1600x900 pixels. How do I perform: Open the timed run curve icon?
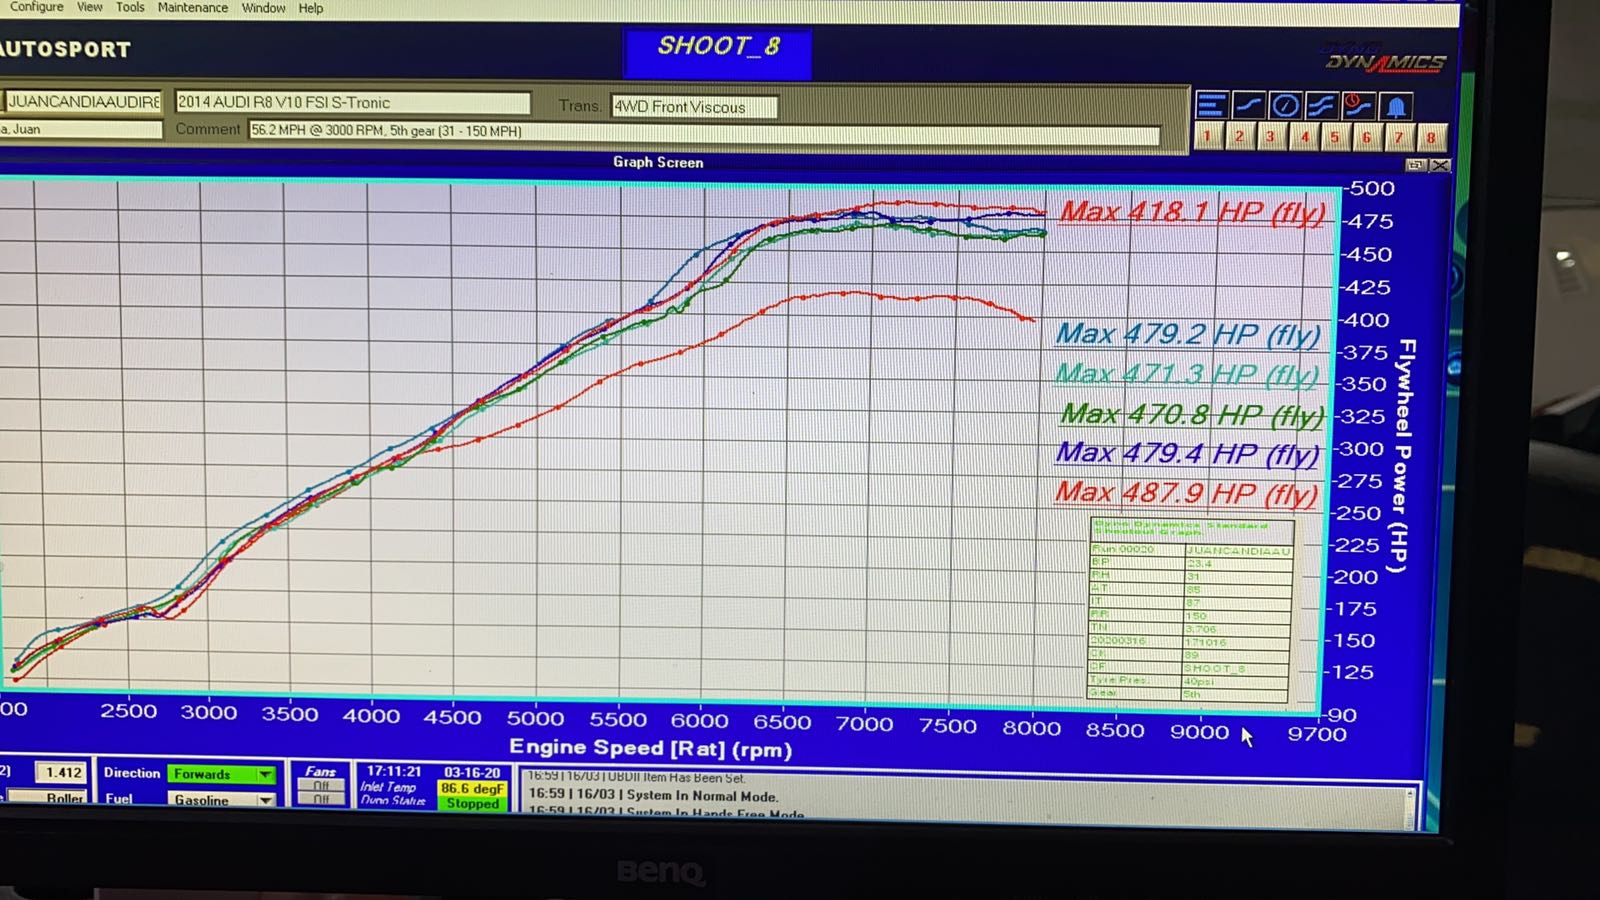pyautogui.click(x=1357, y=105)
